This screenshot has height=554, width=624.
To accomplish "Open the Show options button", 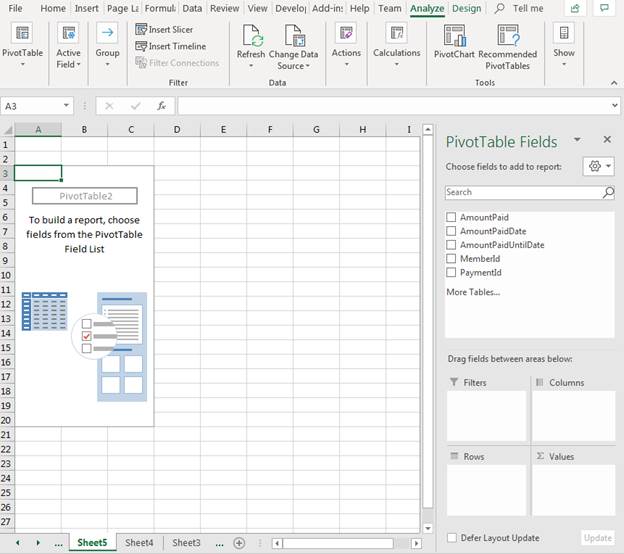I will (564, 45).
